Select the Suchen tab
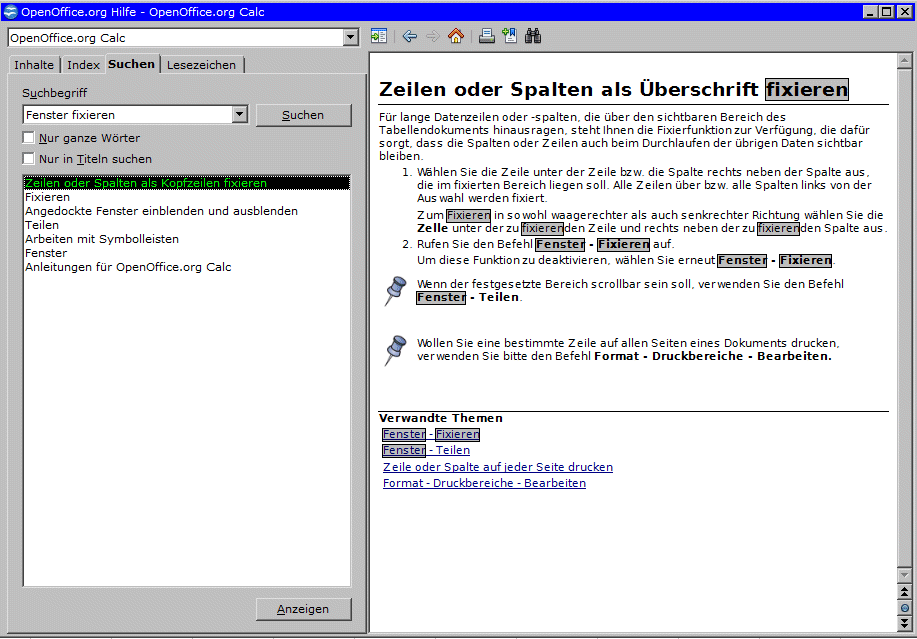This screenshot has width=917, height=639. pos(131,64)
